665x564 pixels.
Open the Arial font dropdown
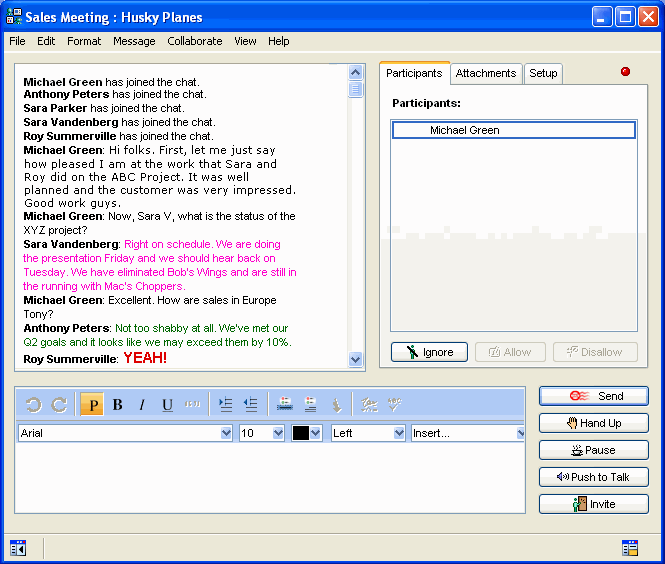click(x=226, y=433)
